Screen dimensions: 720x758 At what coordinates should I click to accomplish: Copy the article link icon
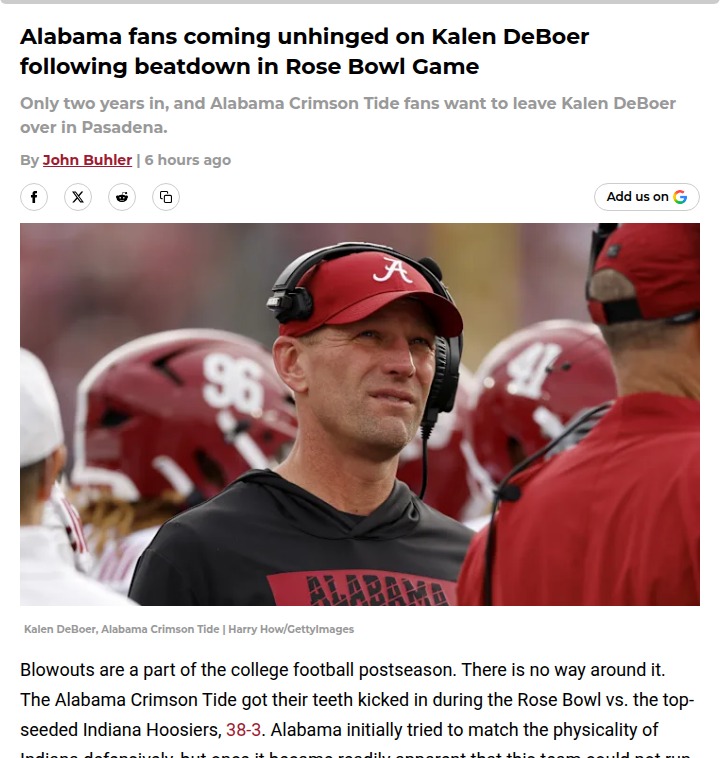coord(166,197)
